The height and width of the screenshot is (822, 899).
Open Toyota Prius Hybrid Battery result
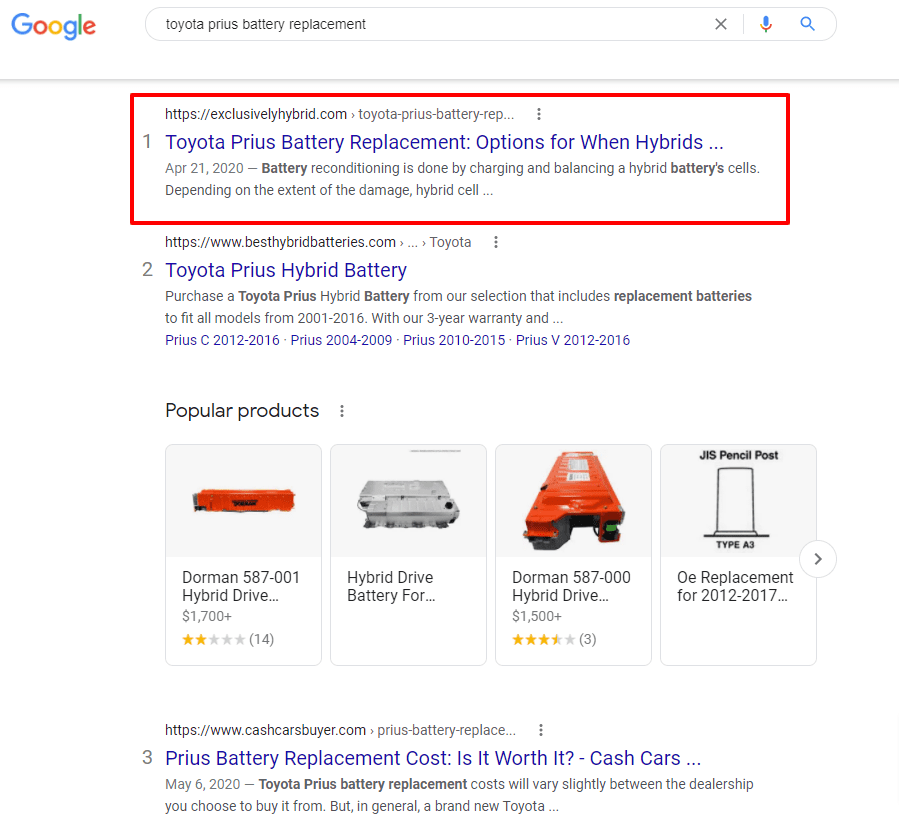[x=286, y=270]
